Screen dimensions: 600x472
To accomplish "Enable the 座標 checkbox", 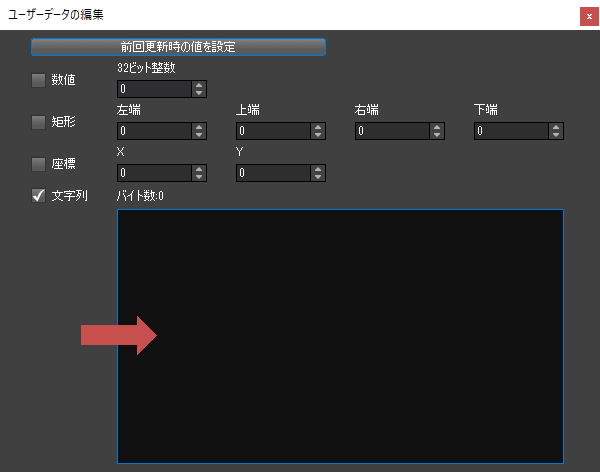I will (38, 164).
